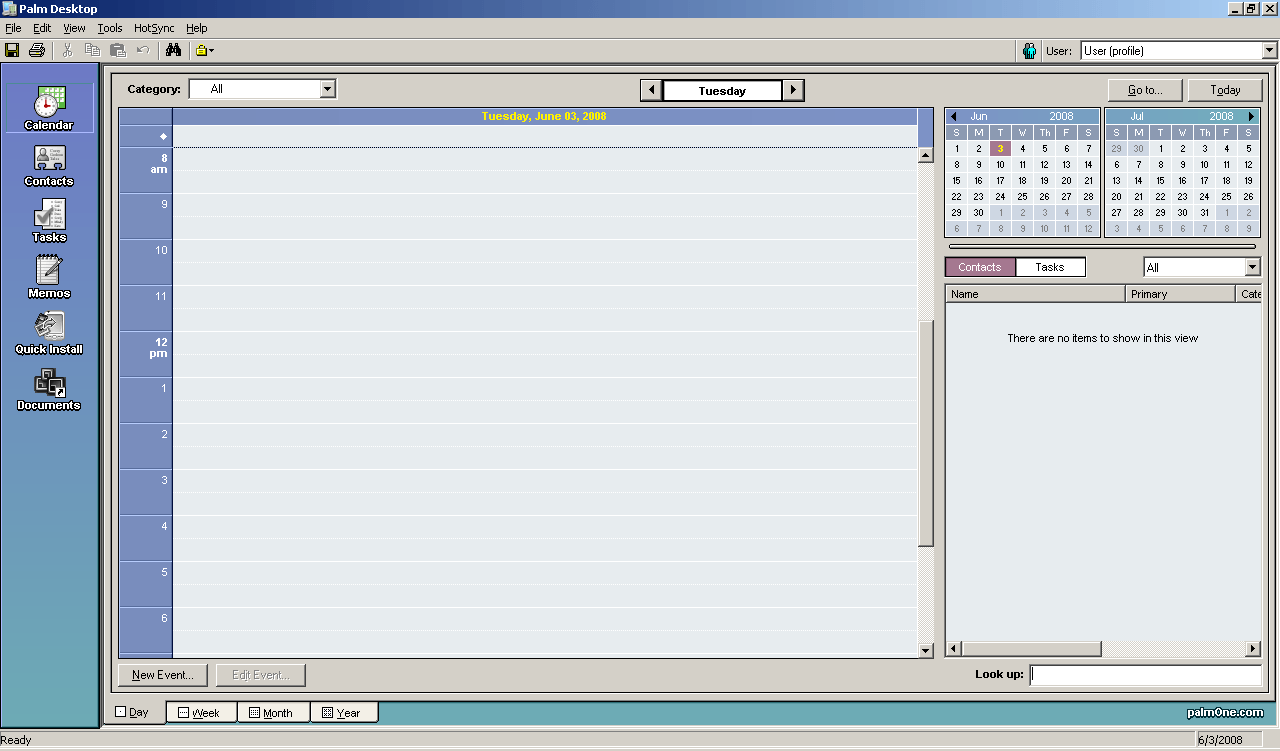Open the Contacts module in sidebar
Image resolution: width=1280 pixels, height=751 pixels.
point(49,165)
